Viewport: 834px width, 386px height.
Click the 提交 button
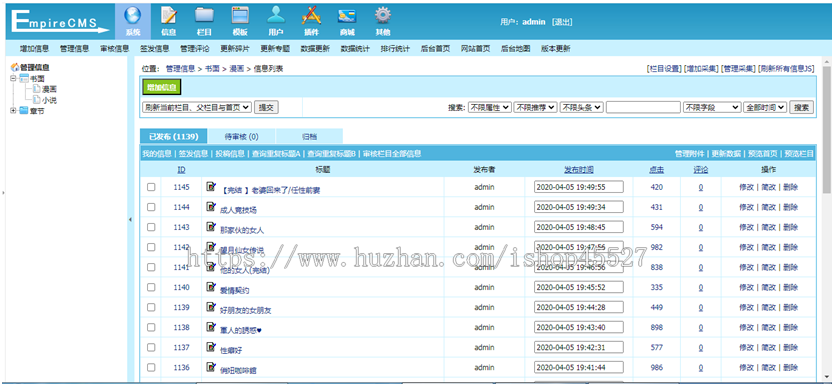(266, 107)
